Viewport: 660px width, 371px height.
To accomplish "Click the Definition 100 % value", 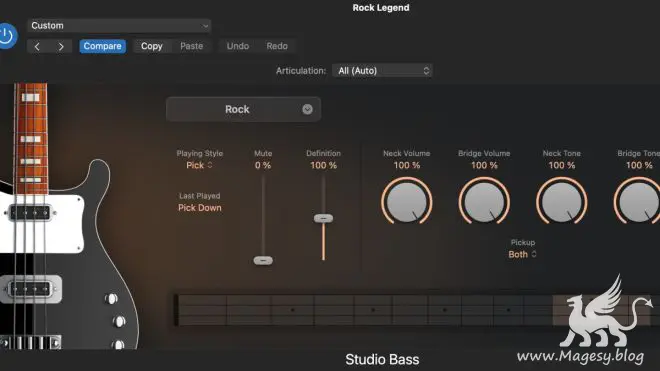I will [x=323, y=165].
